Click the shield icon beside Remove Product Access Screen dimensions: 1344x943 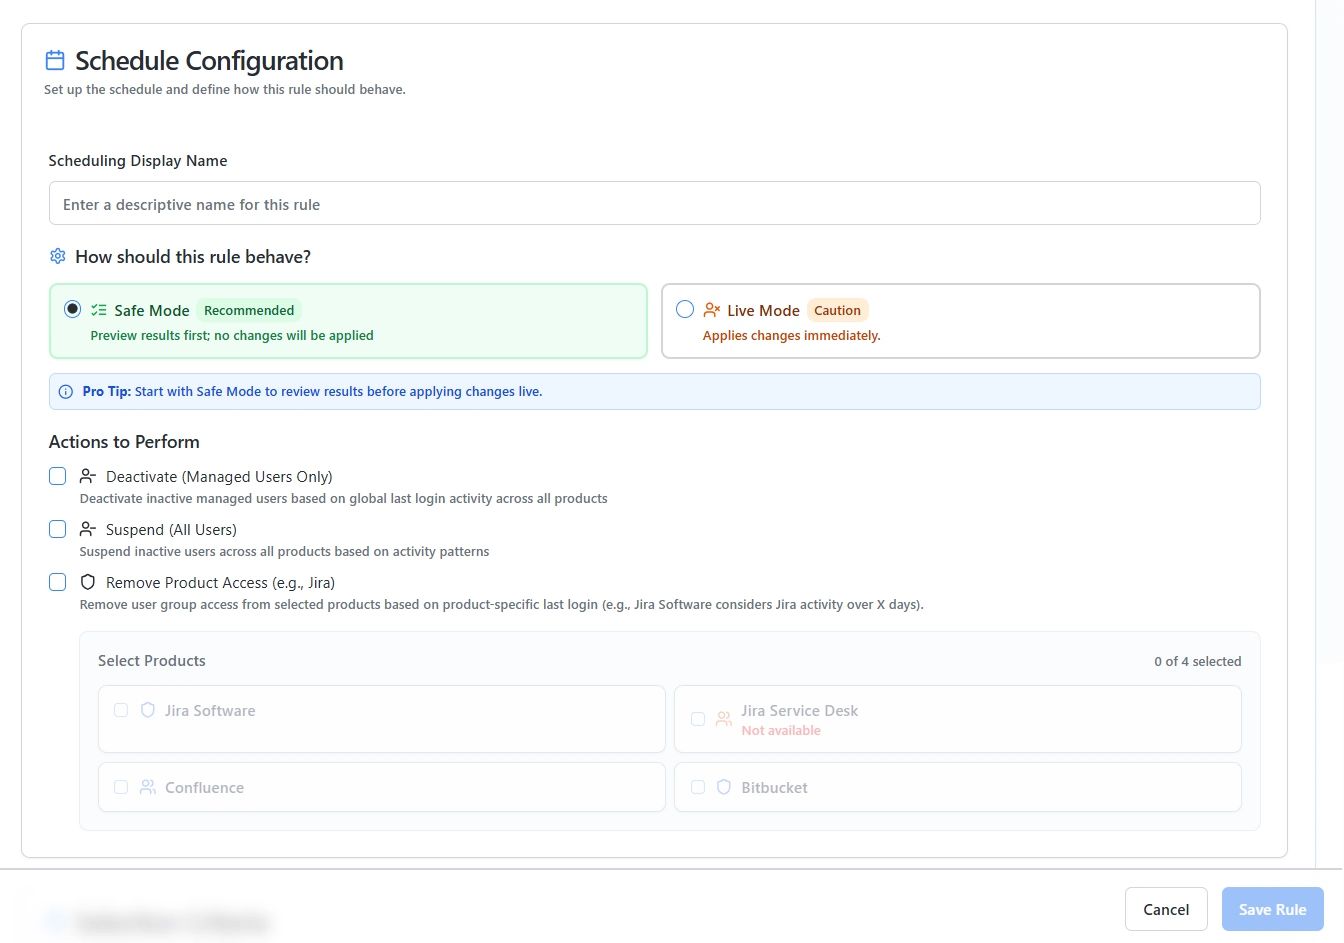pos(87,581)
